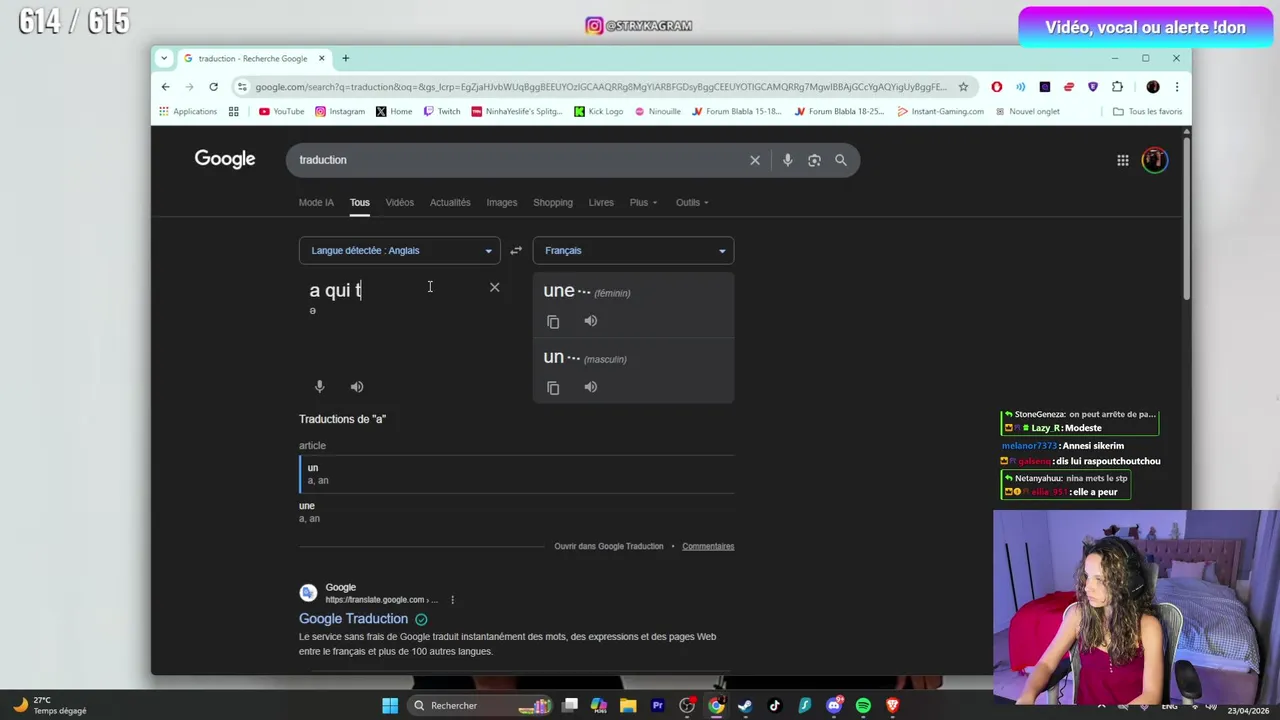Open Spotify from the taskbar
Viewport: 1280px width, 720px height.
tap(863, 706)
